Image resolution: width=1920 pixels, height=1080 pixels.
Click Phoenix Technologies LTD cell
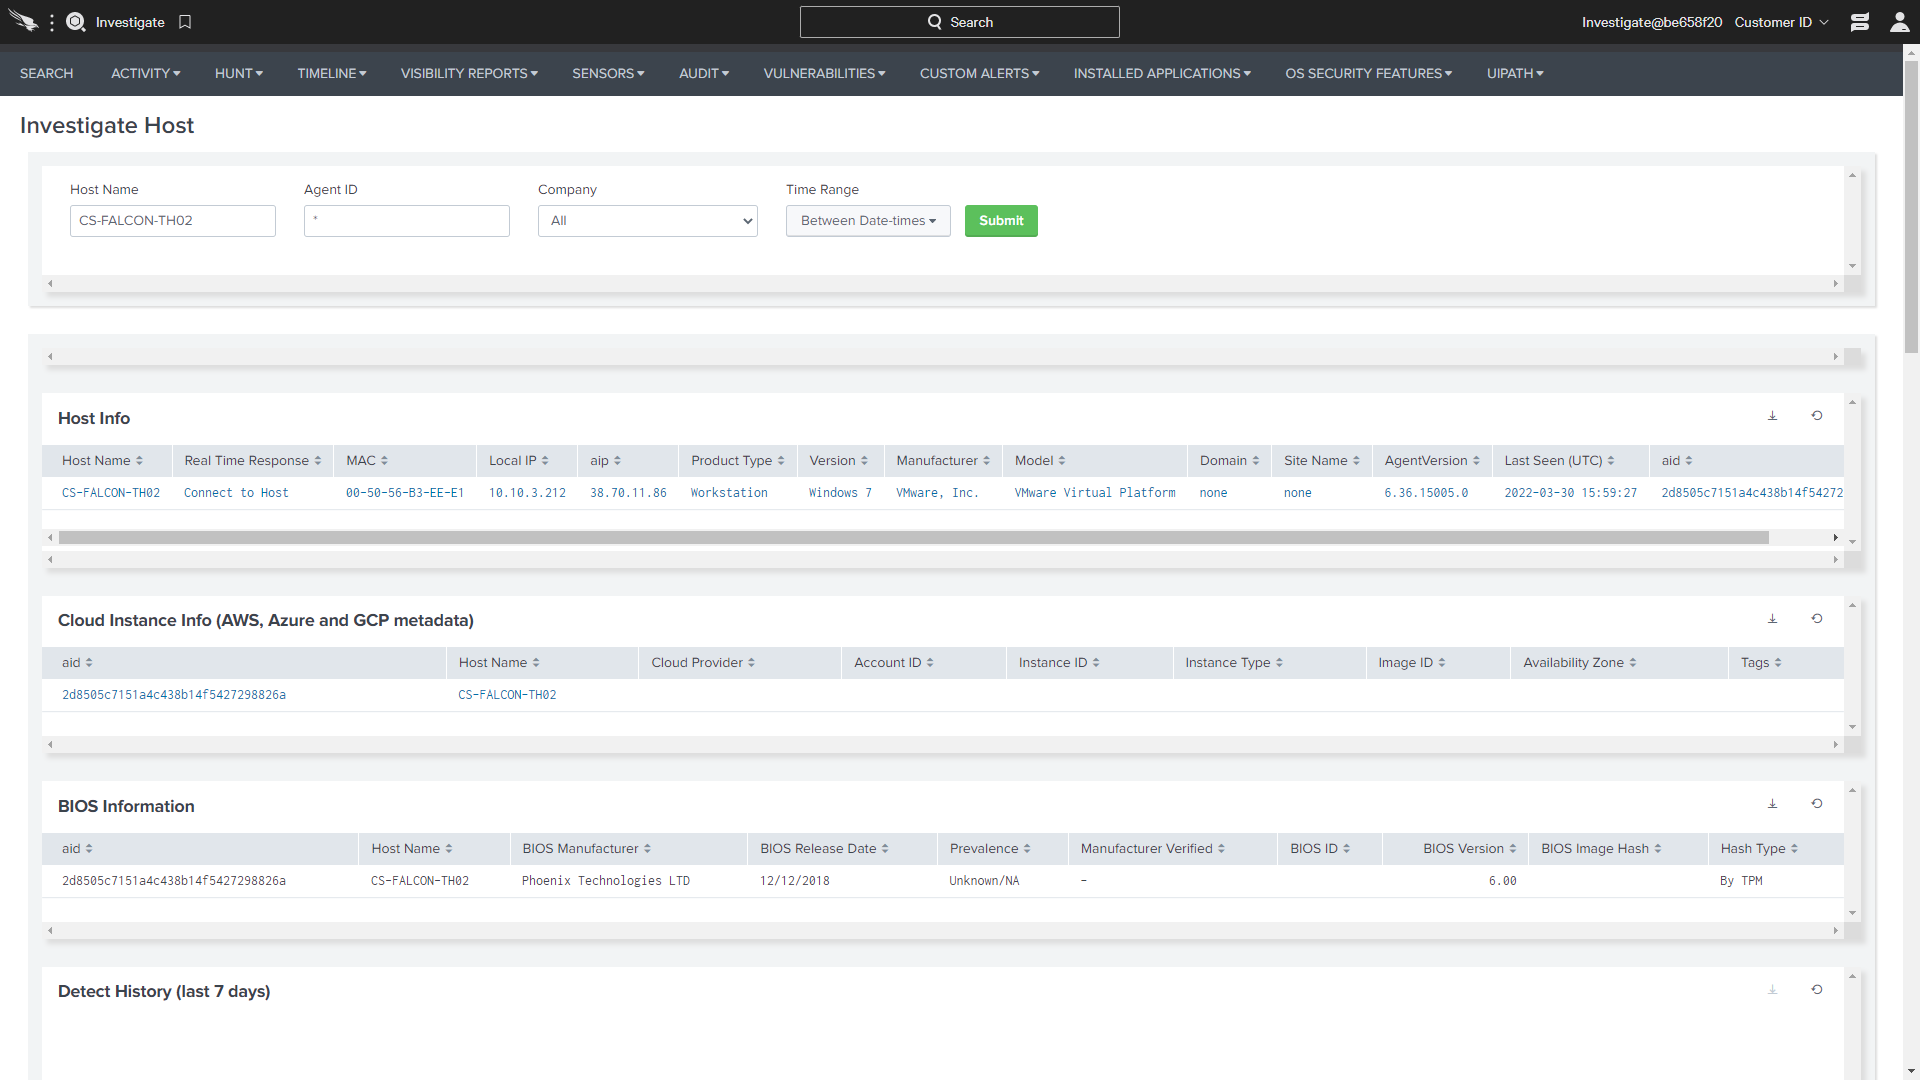click(606, 881)
